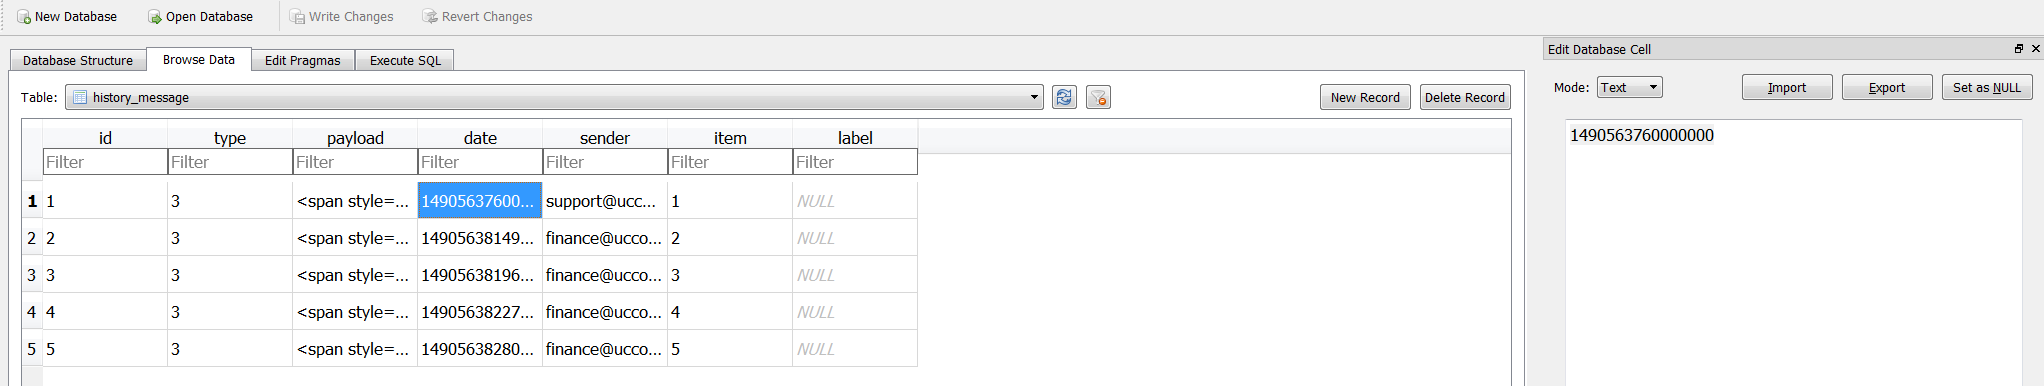Expand the history_message table dropdown
This screenshot has width=2044, height=387.
1034,97
